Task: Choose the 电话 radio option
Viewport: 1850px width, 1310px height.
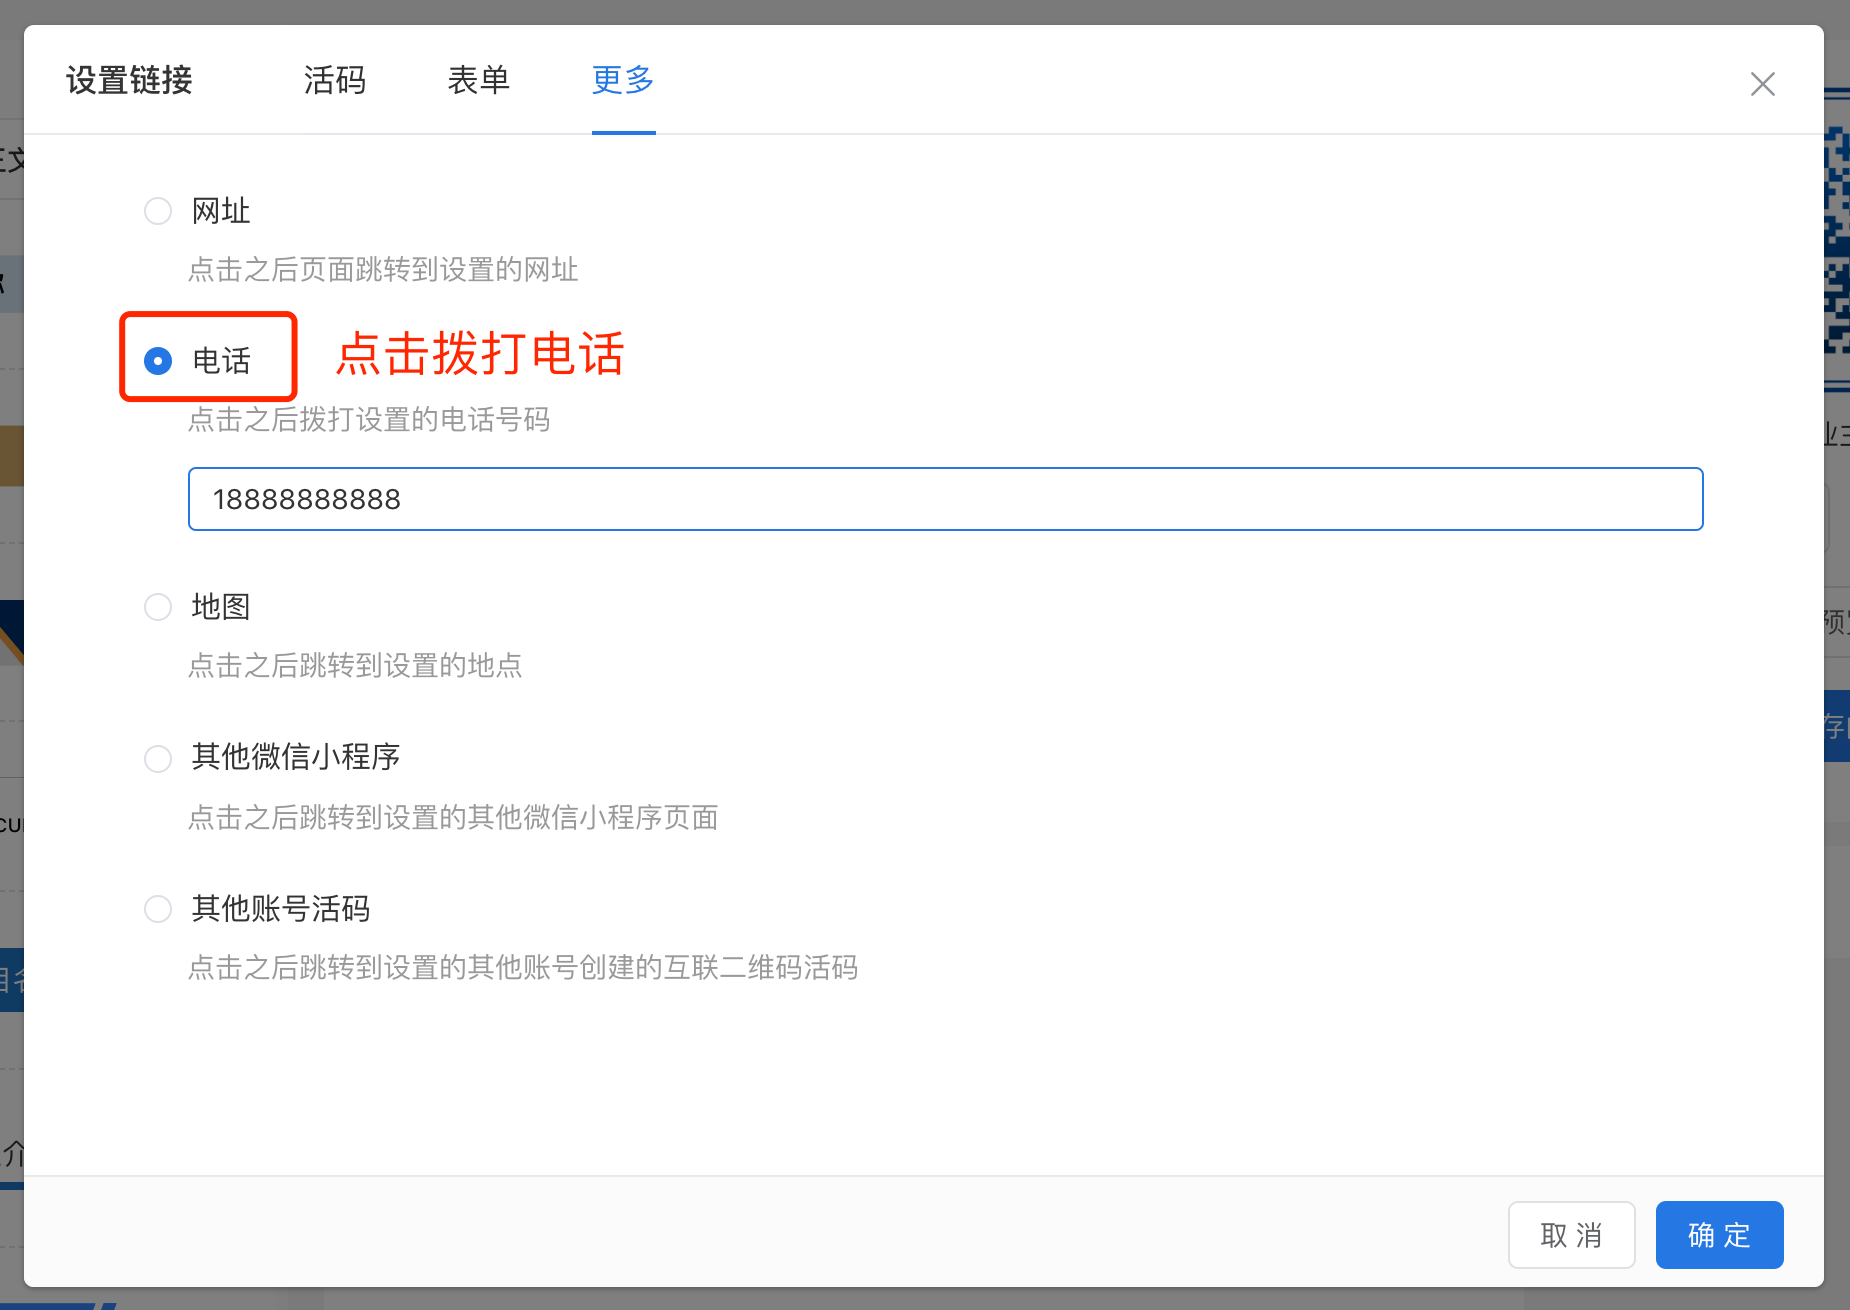Action: [158, 361]
